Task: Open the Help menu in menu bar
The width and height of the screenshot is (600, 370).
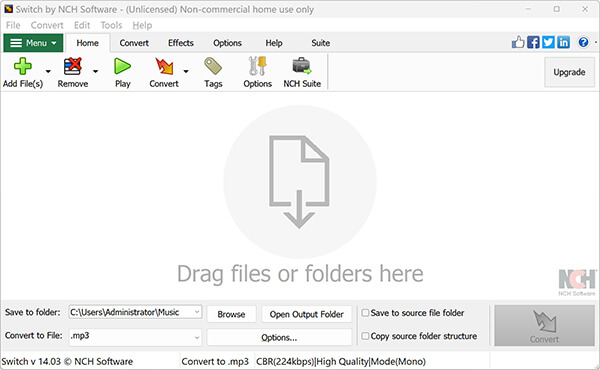Action: (142, 25)
